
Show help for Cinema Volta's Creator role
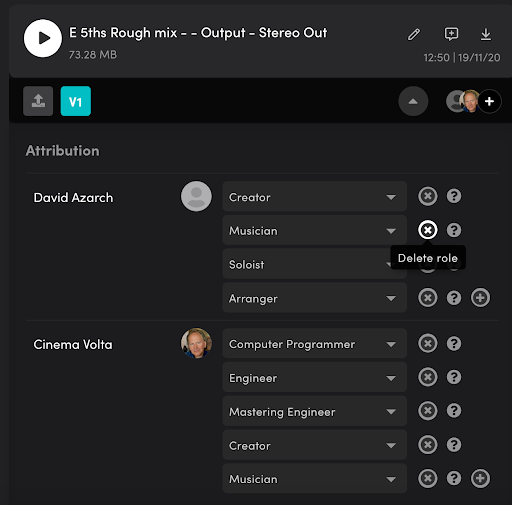tap(454, 445)
